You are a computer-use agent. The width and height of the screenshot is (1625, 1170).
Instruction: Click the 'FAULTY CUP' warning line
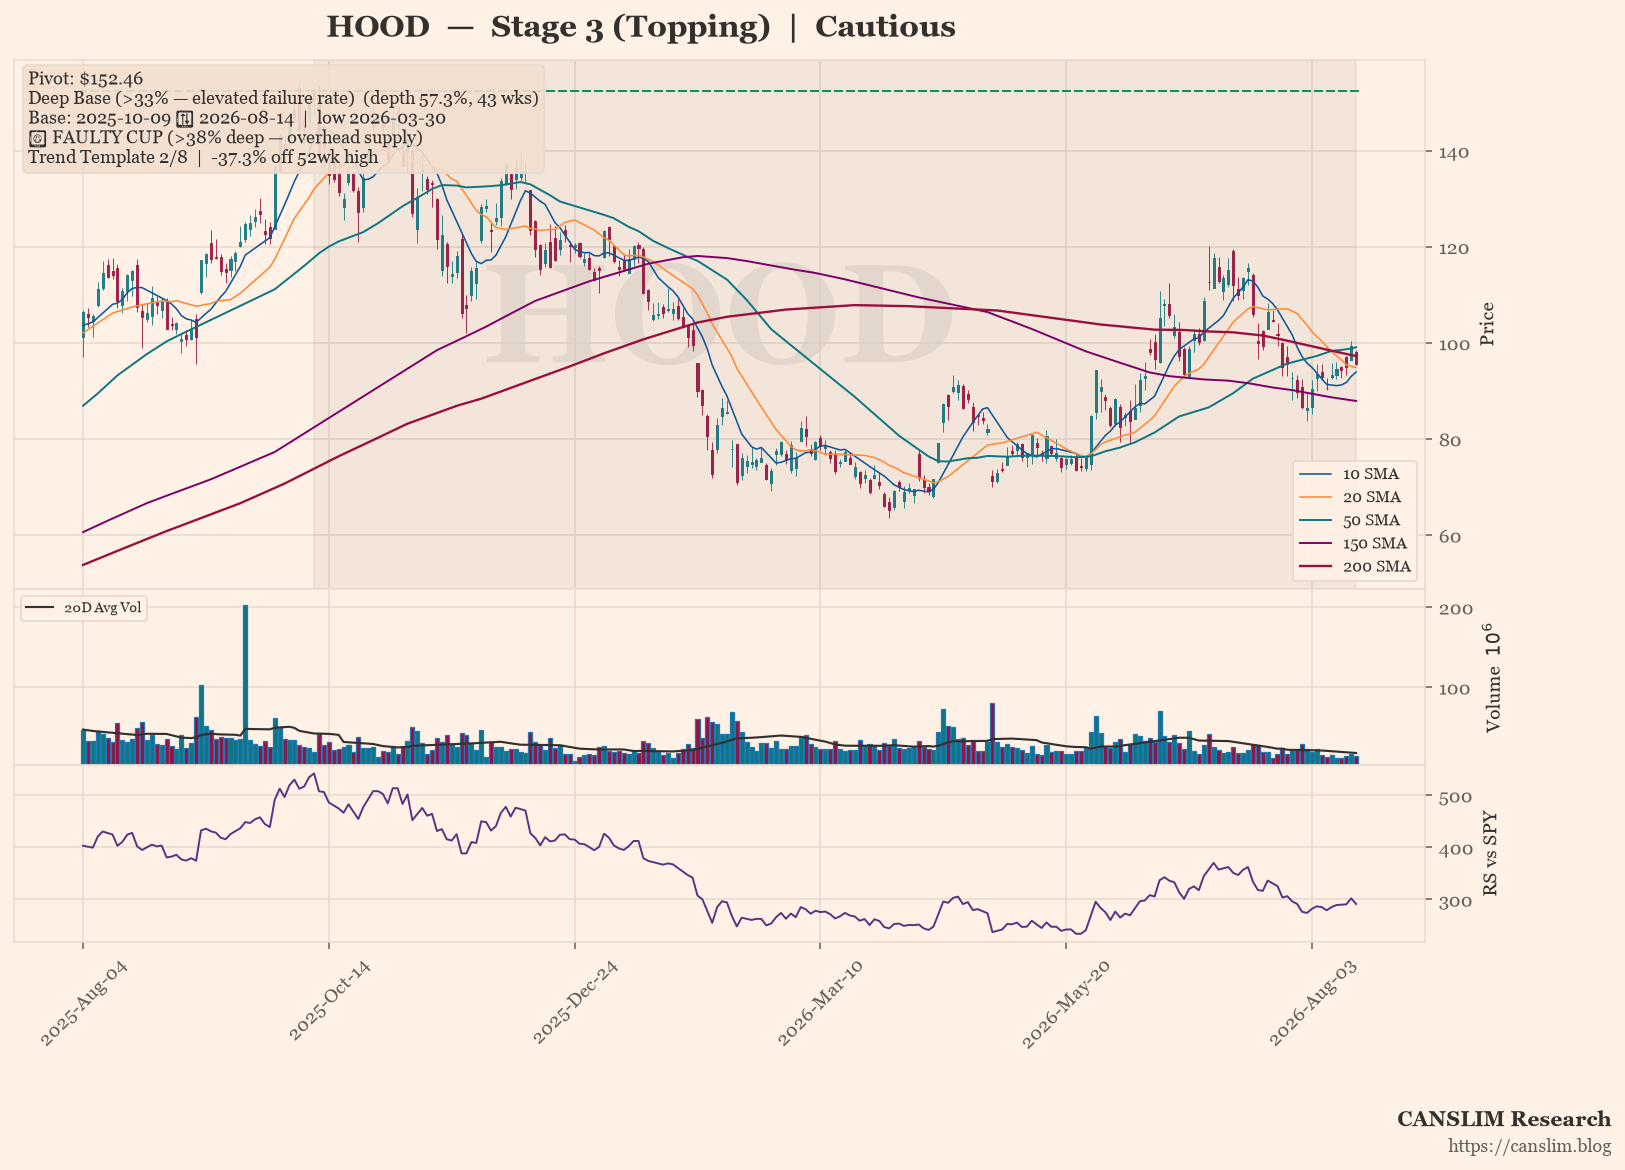point(225,137)
